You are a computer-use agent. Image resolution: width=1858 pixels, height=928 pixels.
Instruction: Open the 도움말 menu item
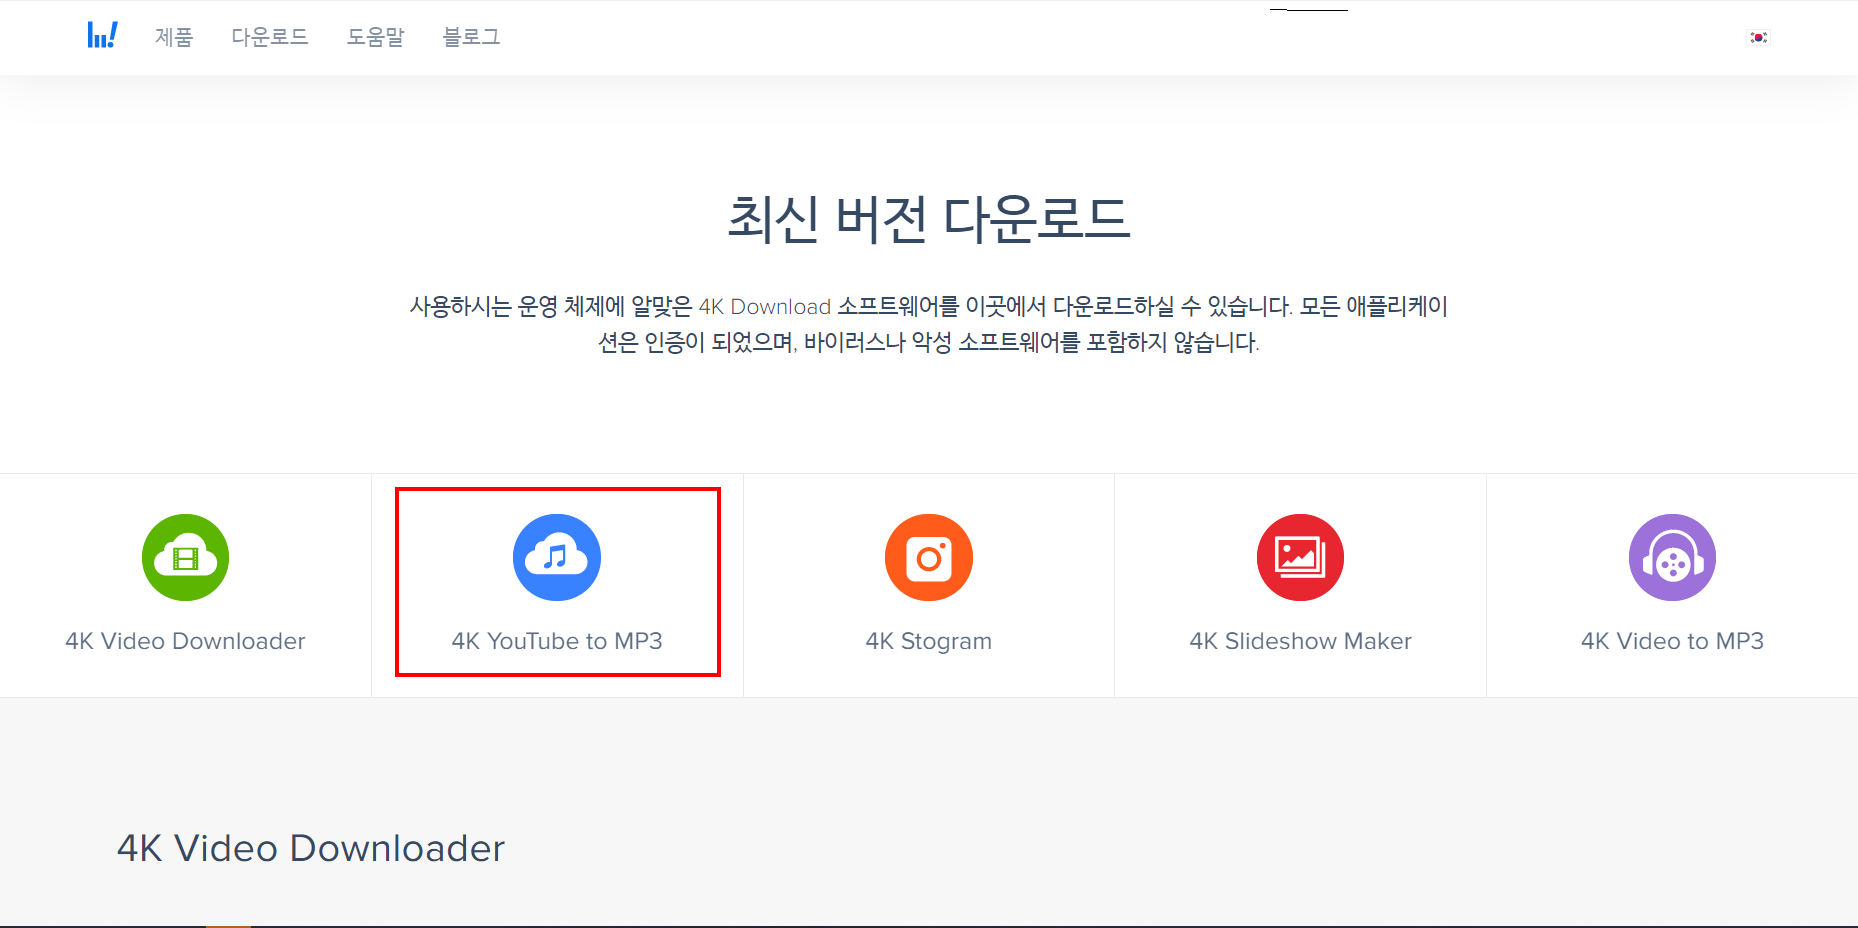(x=376, y=37)
